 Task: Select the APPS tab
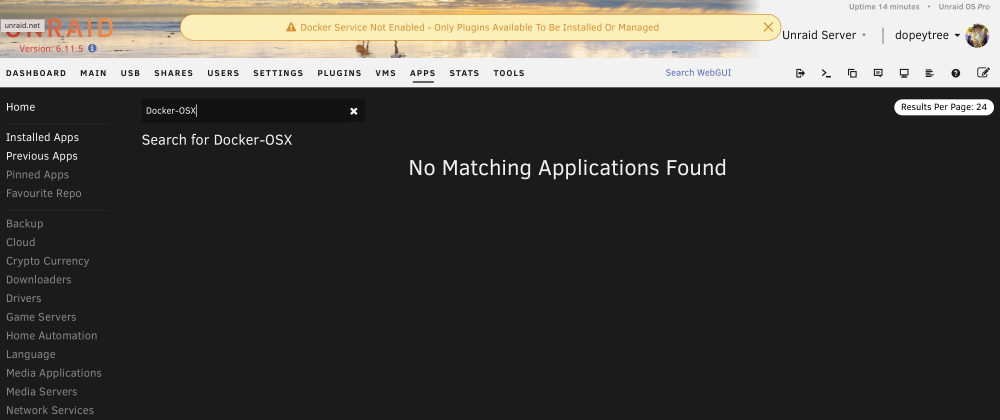[423, 73]
